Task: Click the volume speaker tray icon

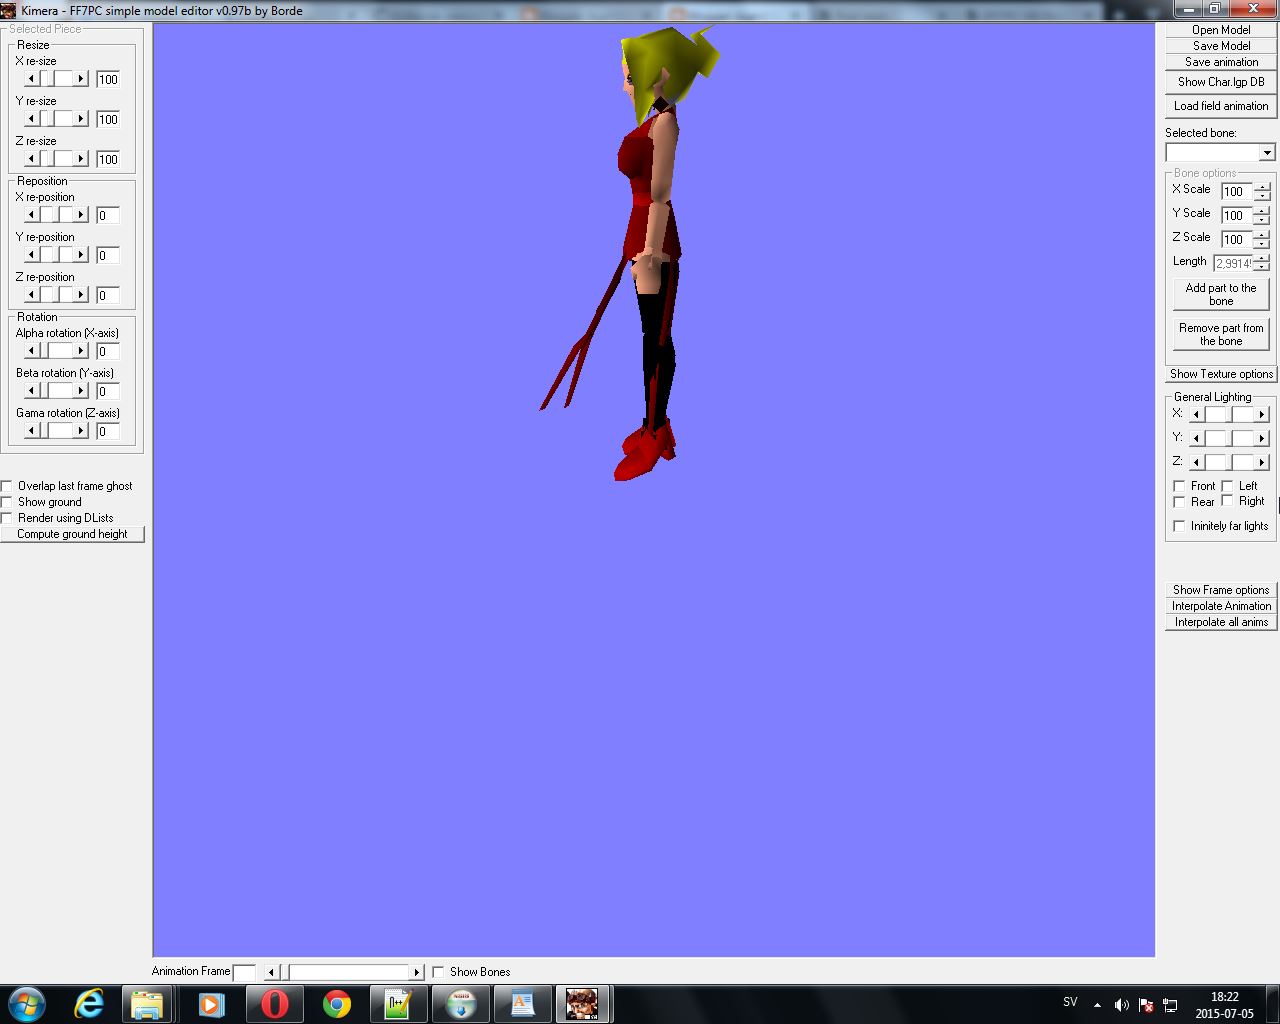Action: (x=1121, y=1005)
